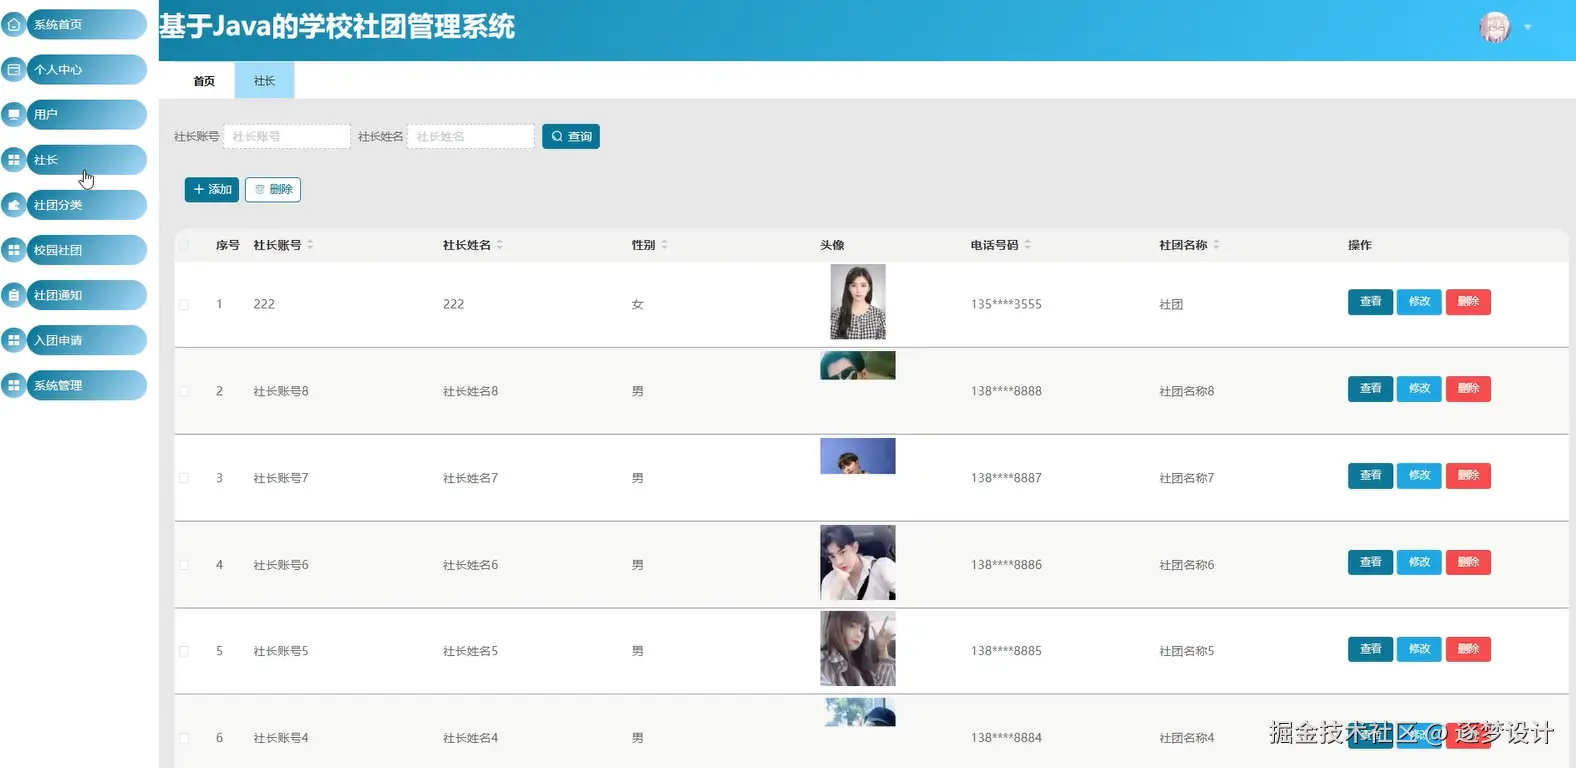Click phone number 135****3555
1576x768 pixels.
[1006, 304]
